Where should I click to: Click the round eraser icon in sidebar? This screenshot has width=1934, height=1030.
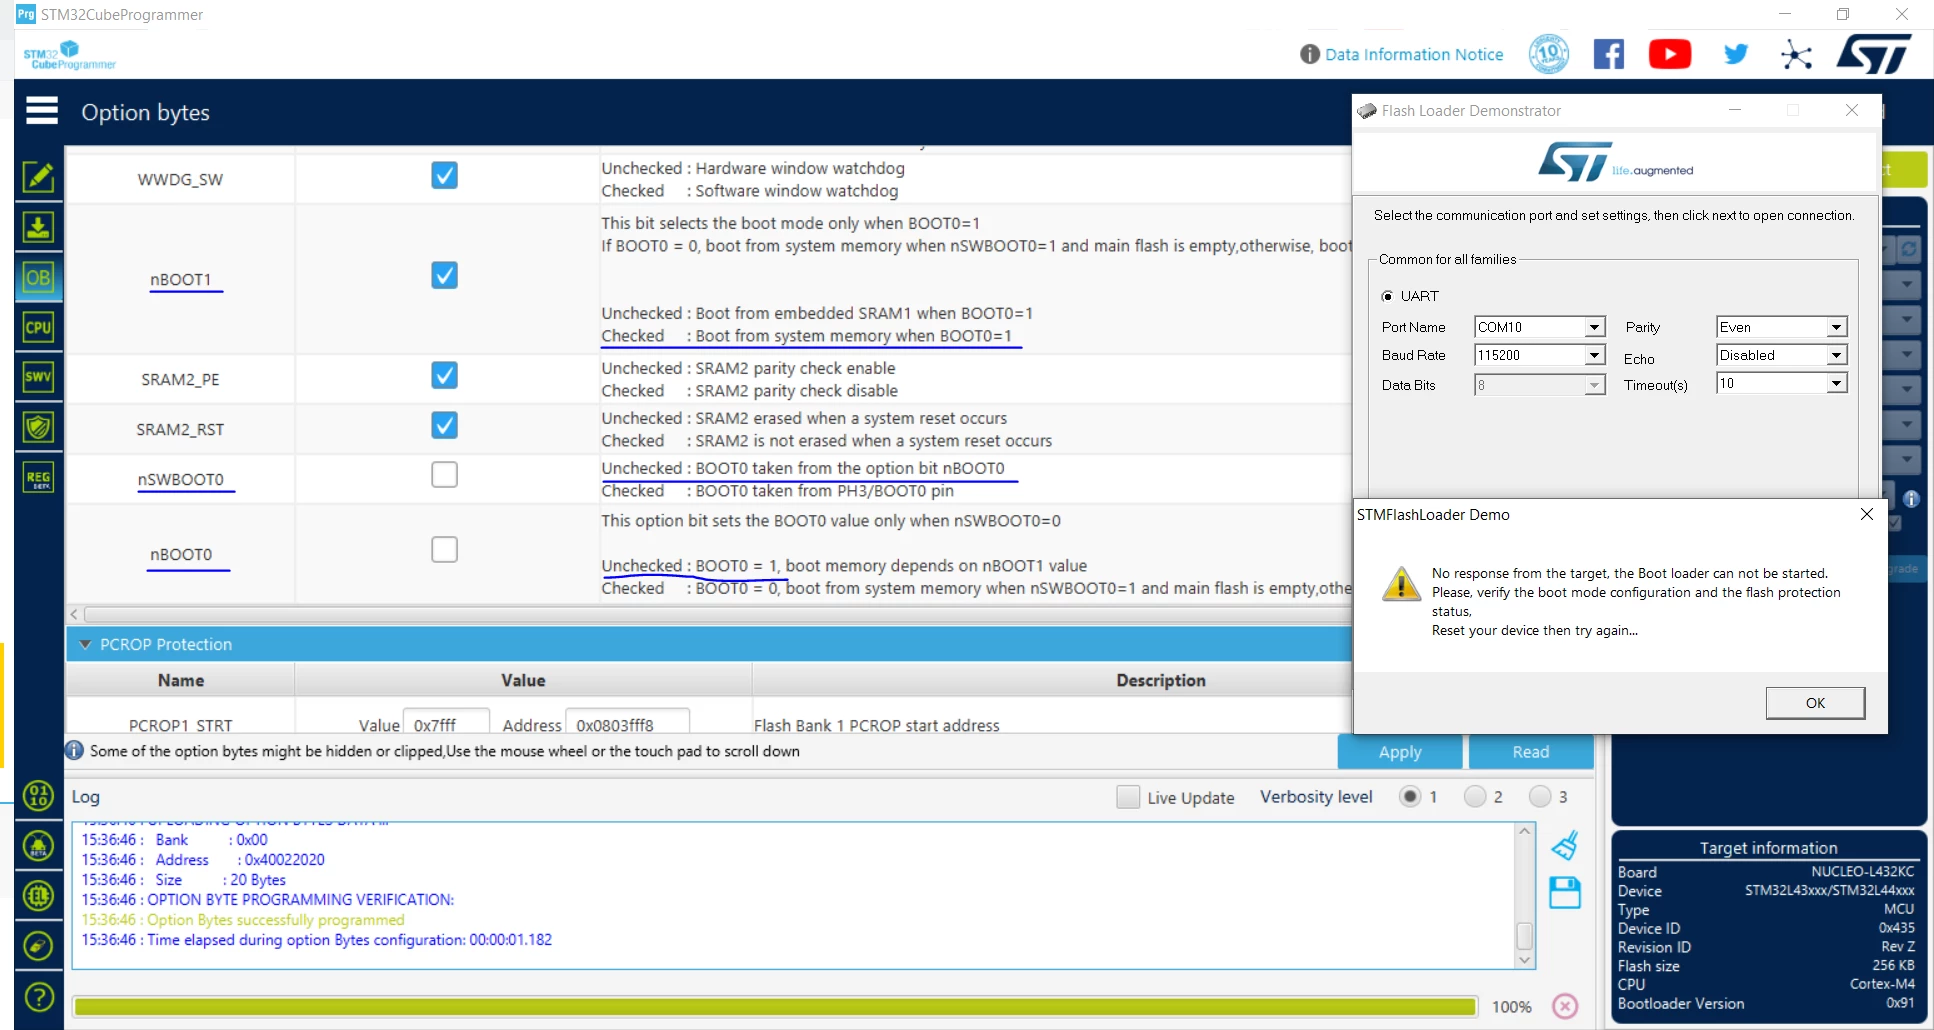click(x=38, y=946)
